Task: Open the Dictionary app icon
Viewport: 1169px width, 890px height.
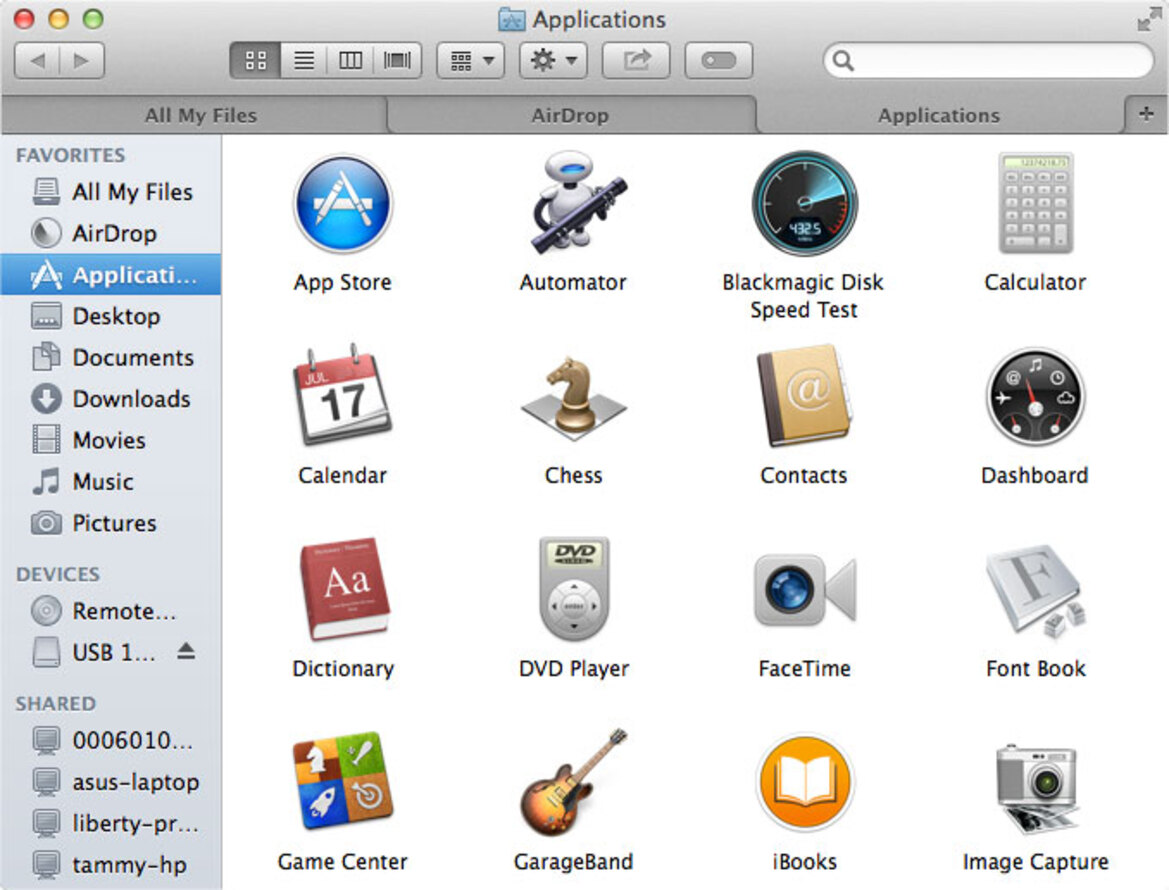Action: point(343,589)
